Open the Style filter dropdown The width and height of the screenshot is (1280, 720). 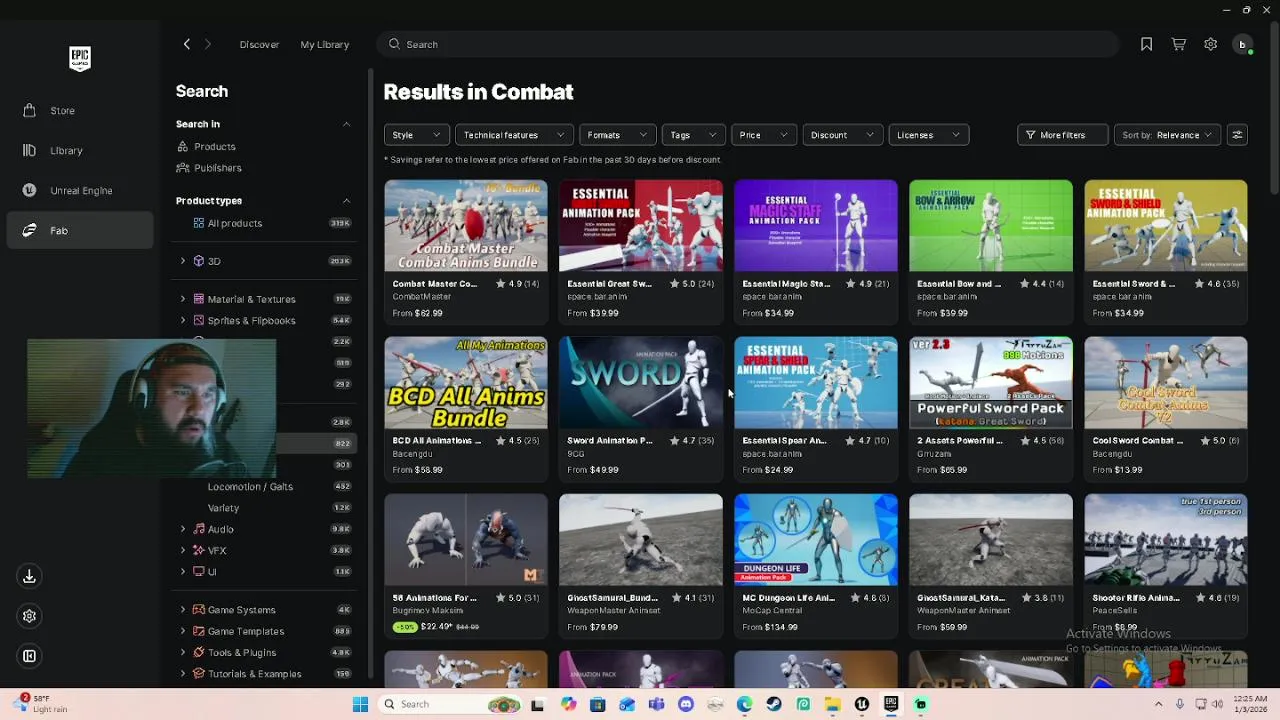416,135
